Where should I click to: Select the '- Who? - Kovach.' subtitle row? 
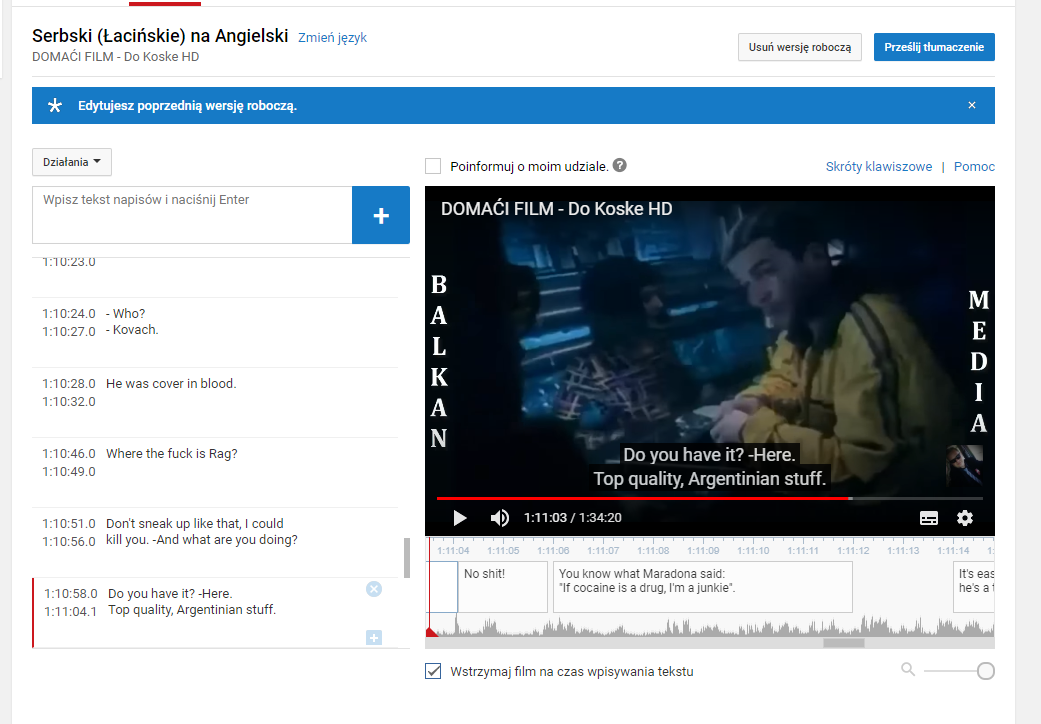215,332
